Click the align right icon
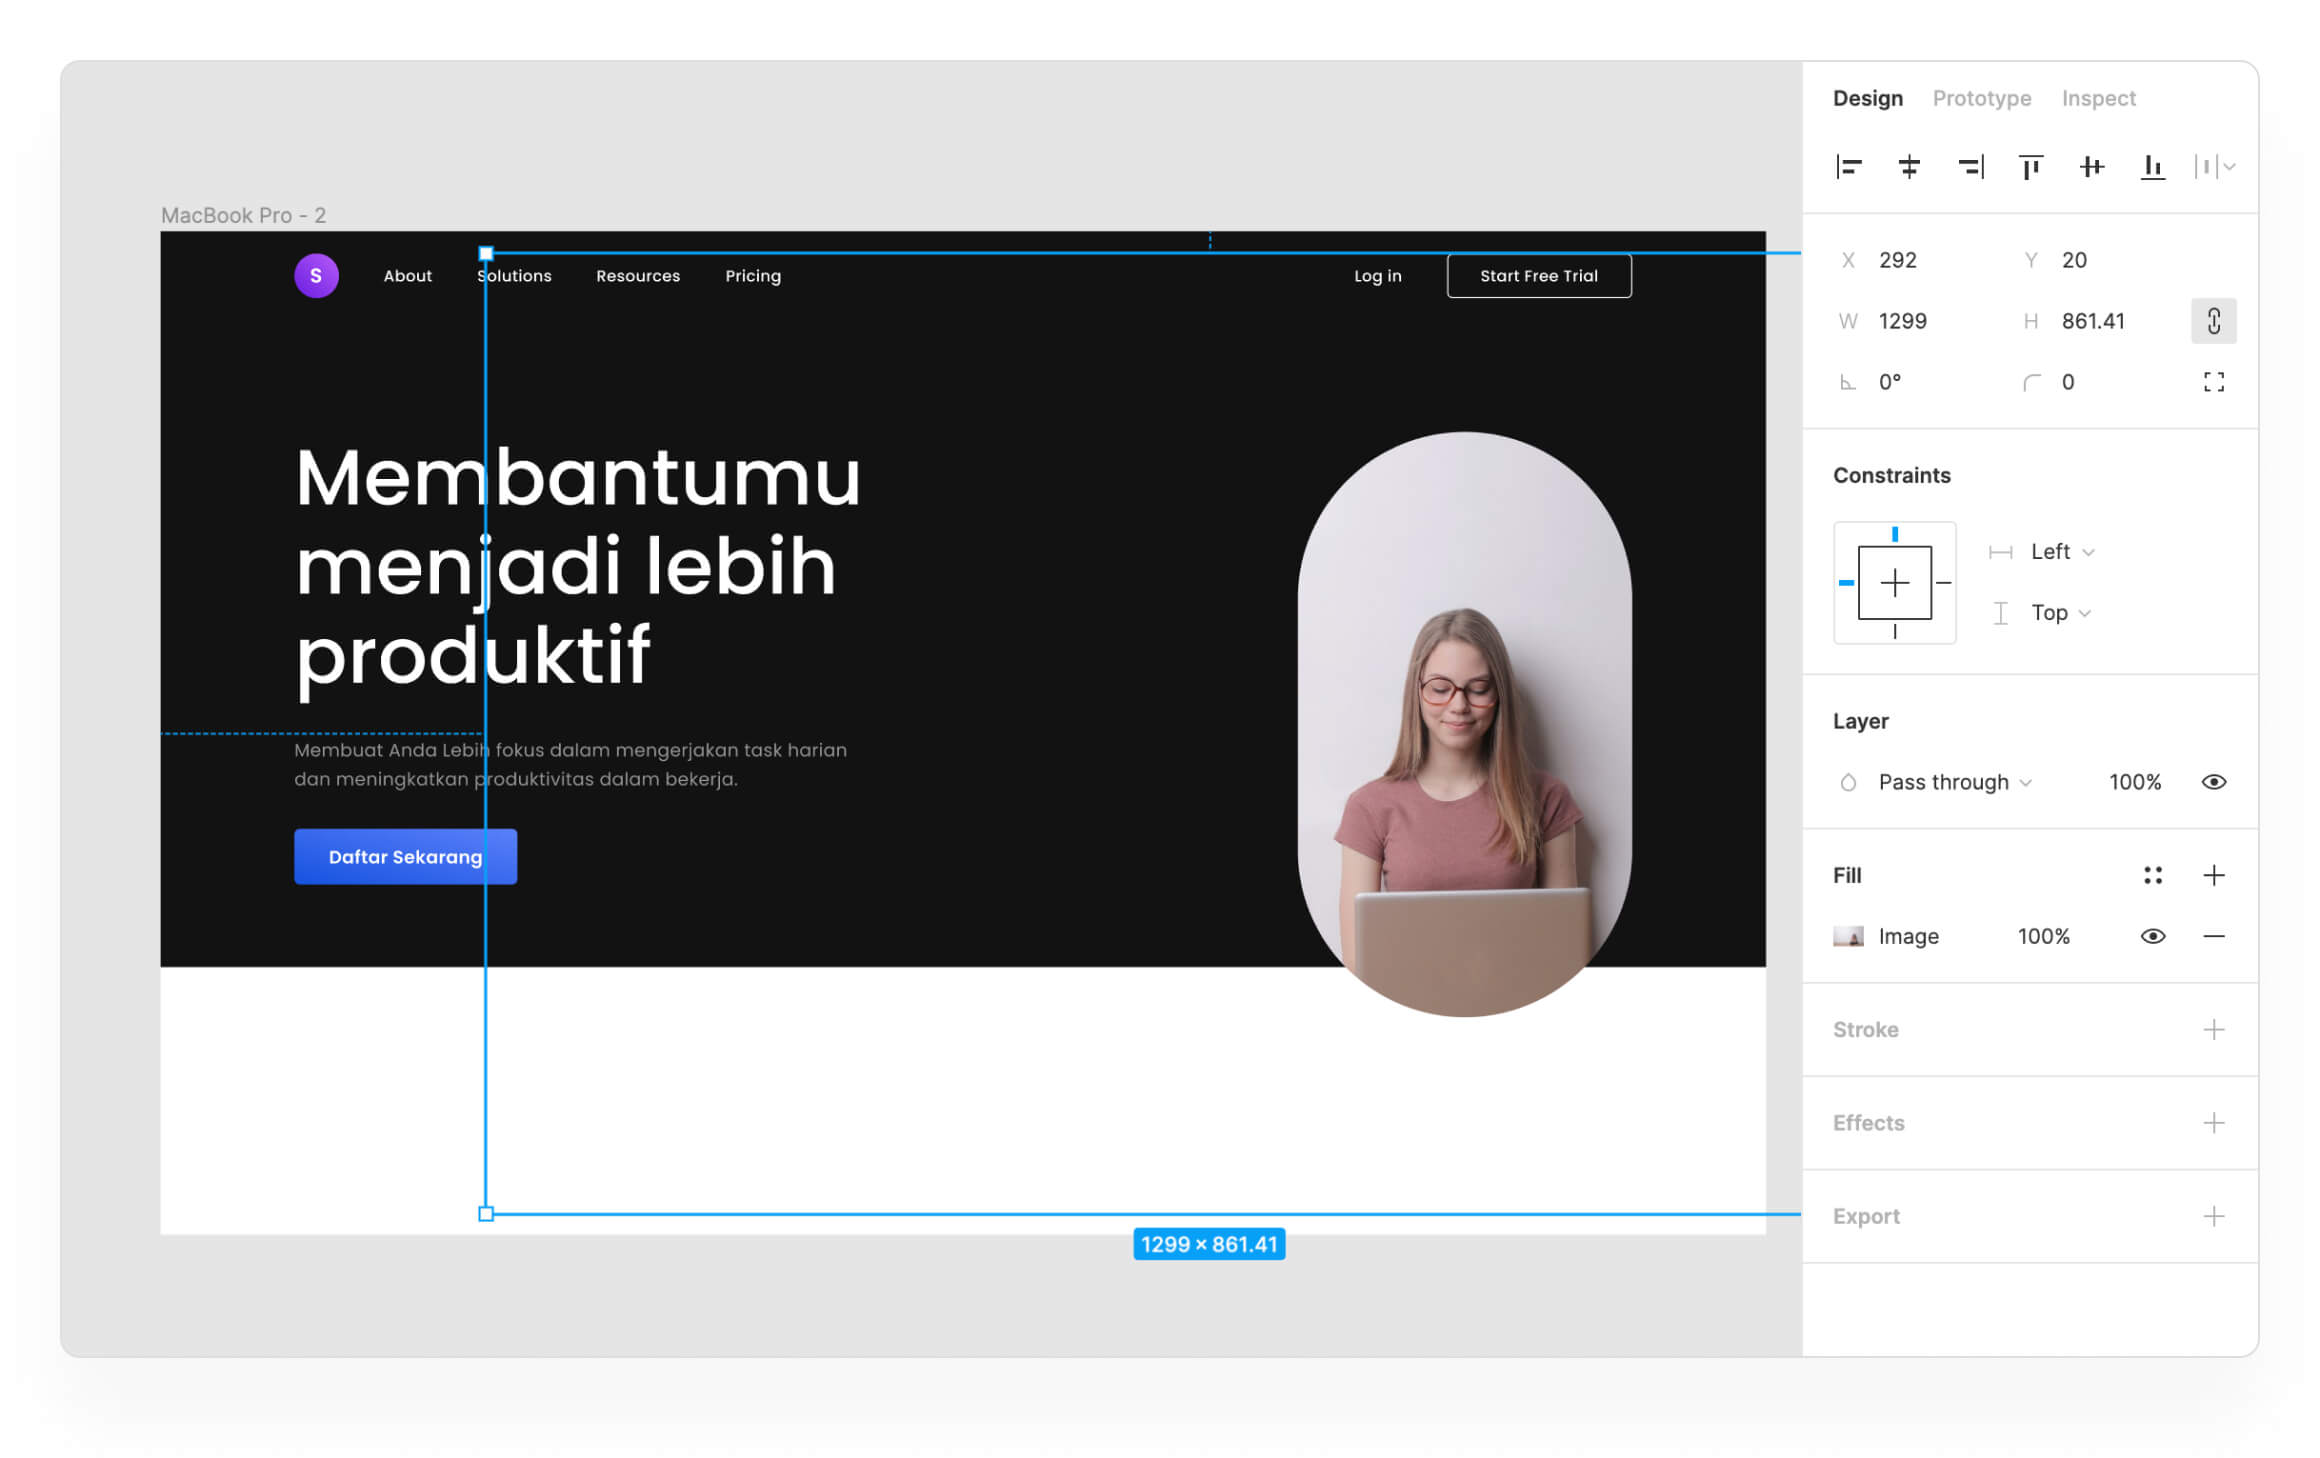This screenshot has height=1458, width=2320. coord(1970,167)
